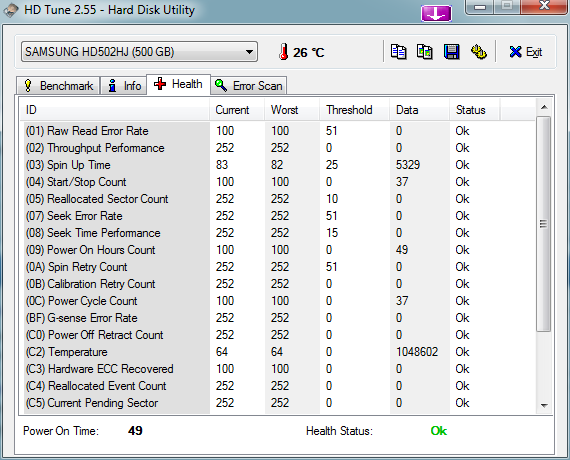Click the HD Tune title bar icon
The image size is (570, 460).
pos(11,10)
